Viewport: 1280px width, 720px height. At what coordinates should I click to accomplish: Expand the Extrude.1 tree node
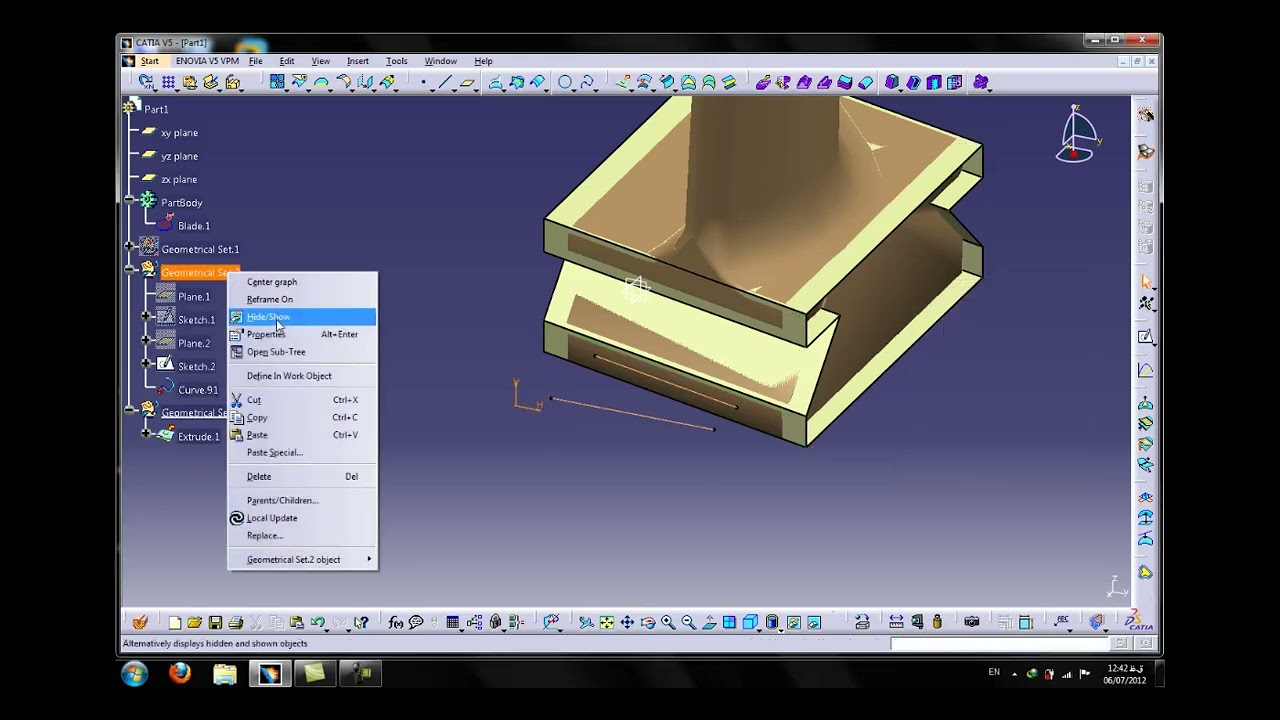pos(146,433)
